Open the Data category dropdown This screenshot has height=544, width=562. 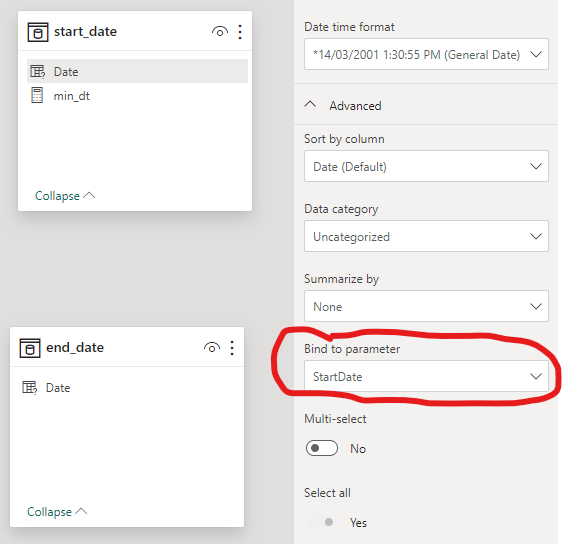click(426, 236)
